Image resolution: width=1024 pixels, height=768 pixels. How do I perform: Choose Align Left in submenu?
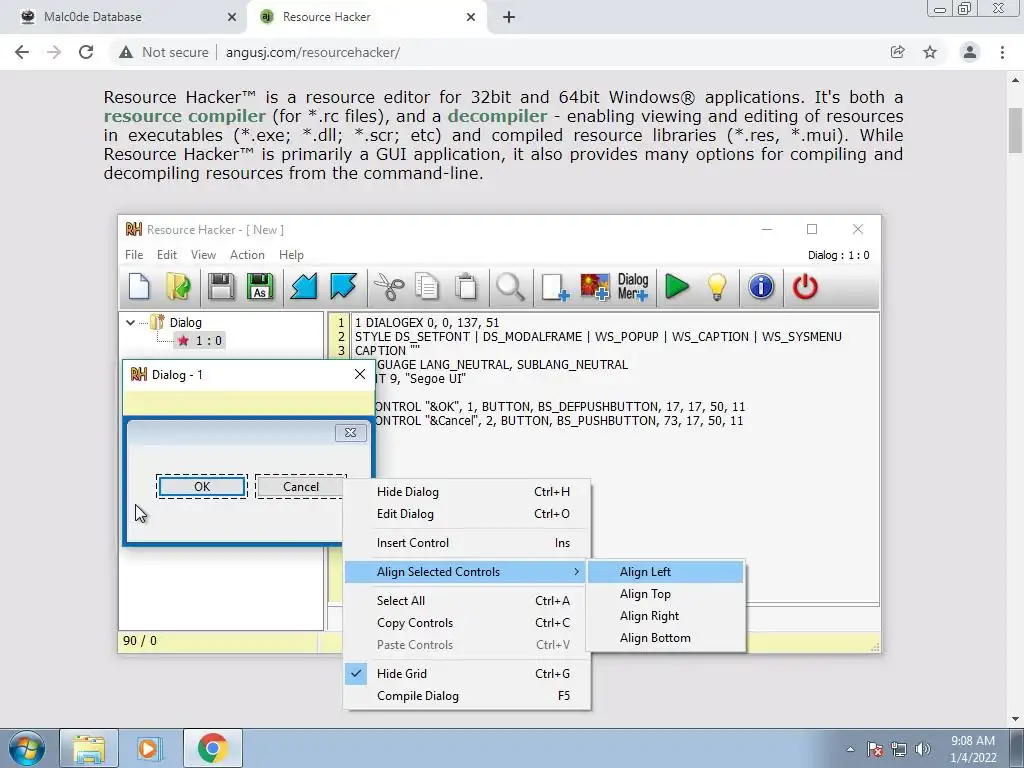tap(665, 571)
